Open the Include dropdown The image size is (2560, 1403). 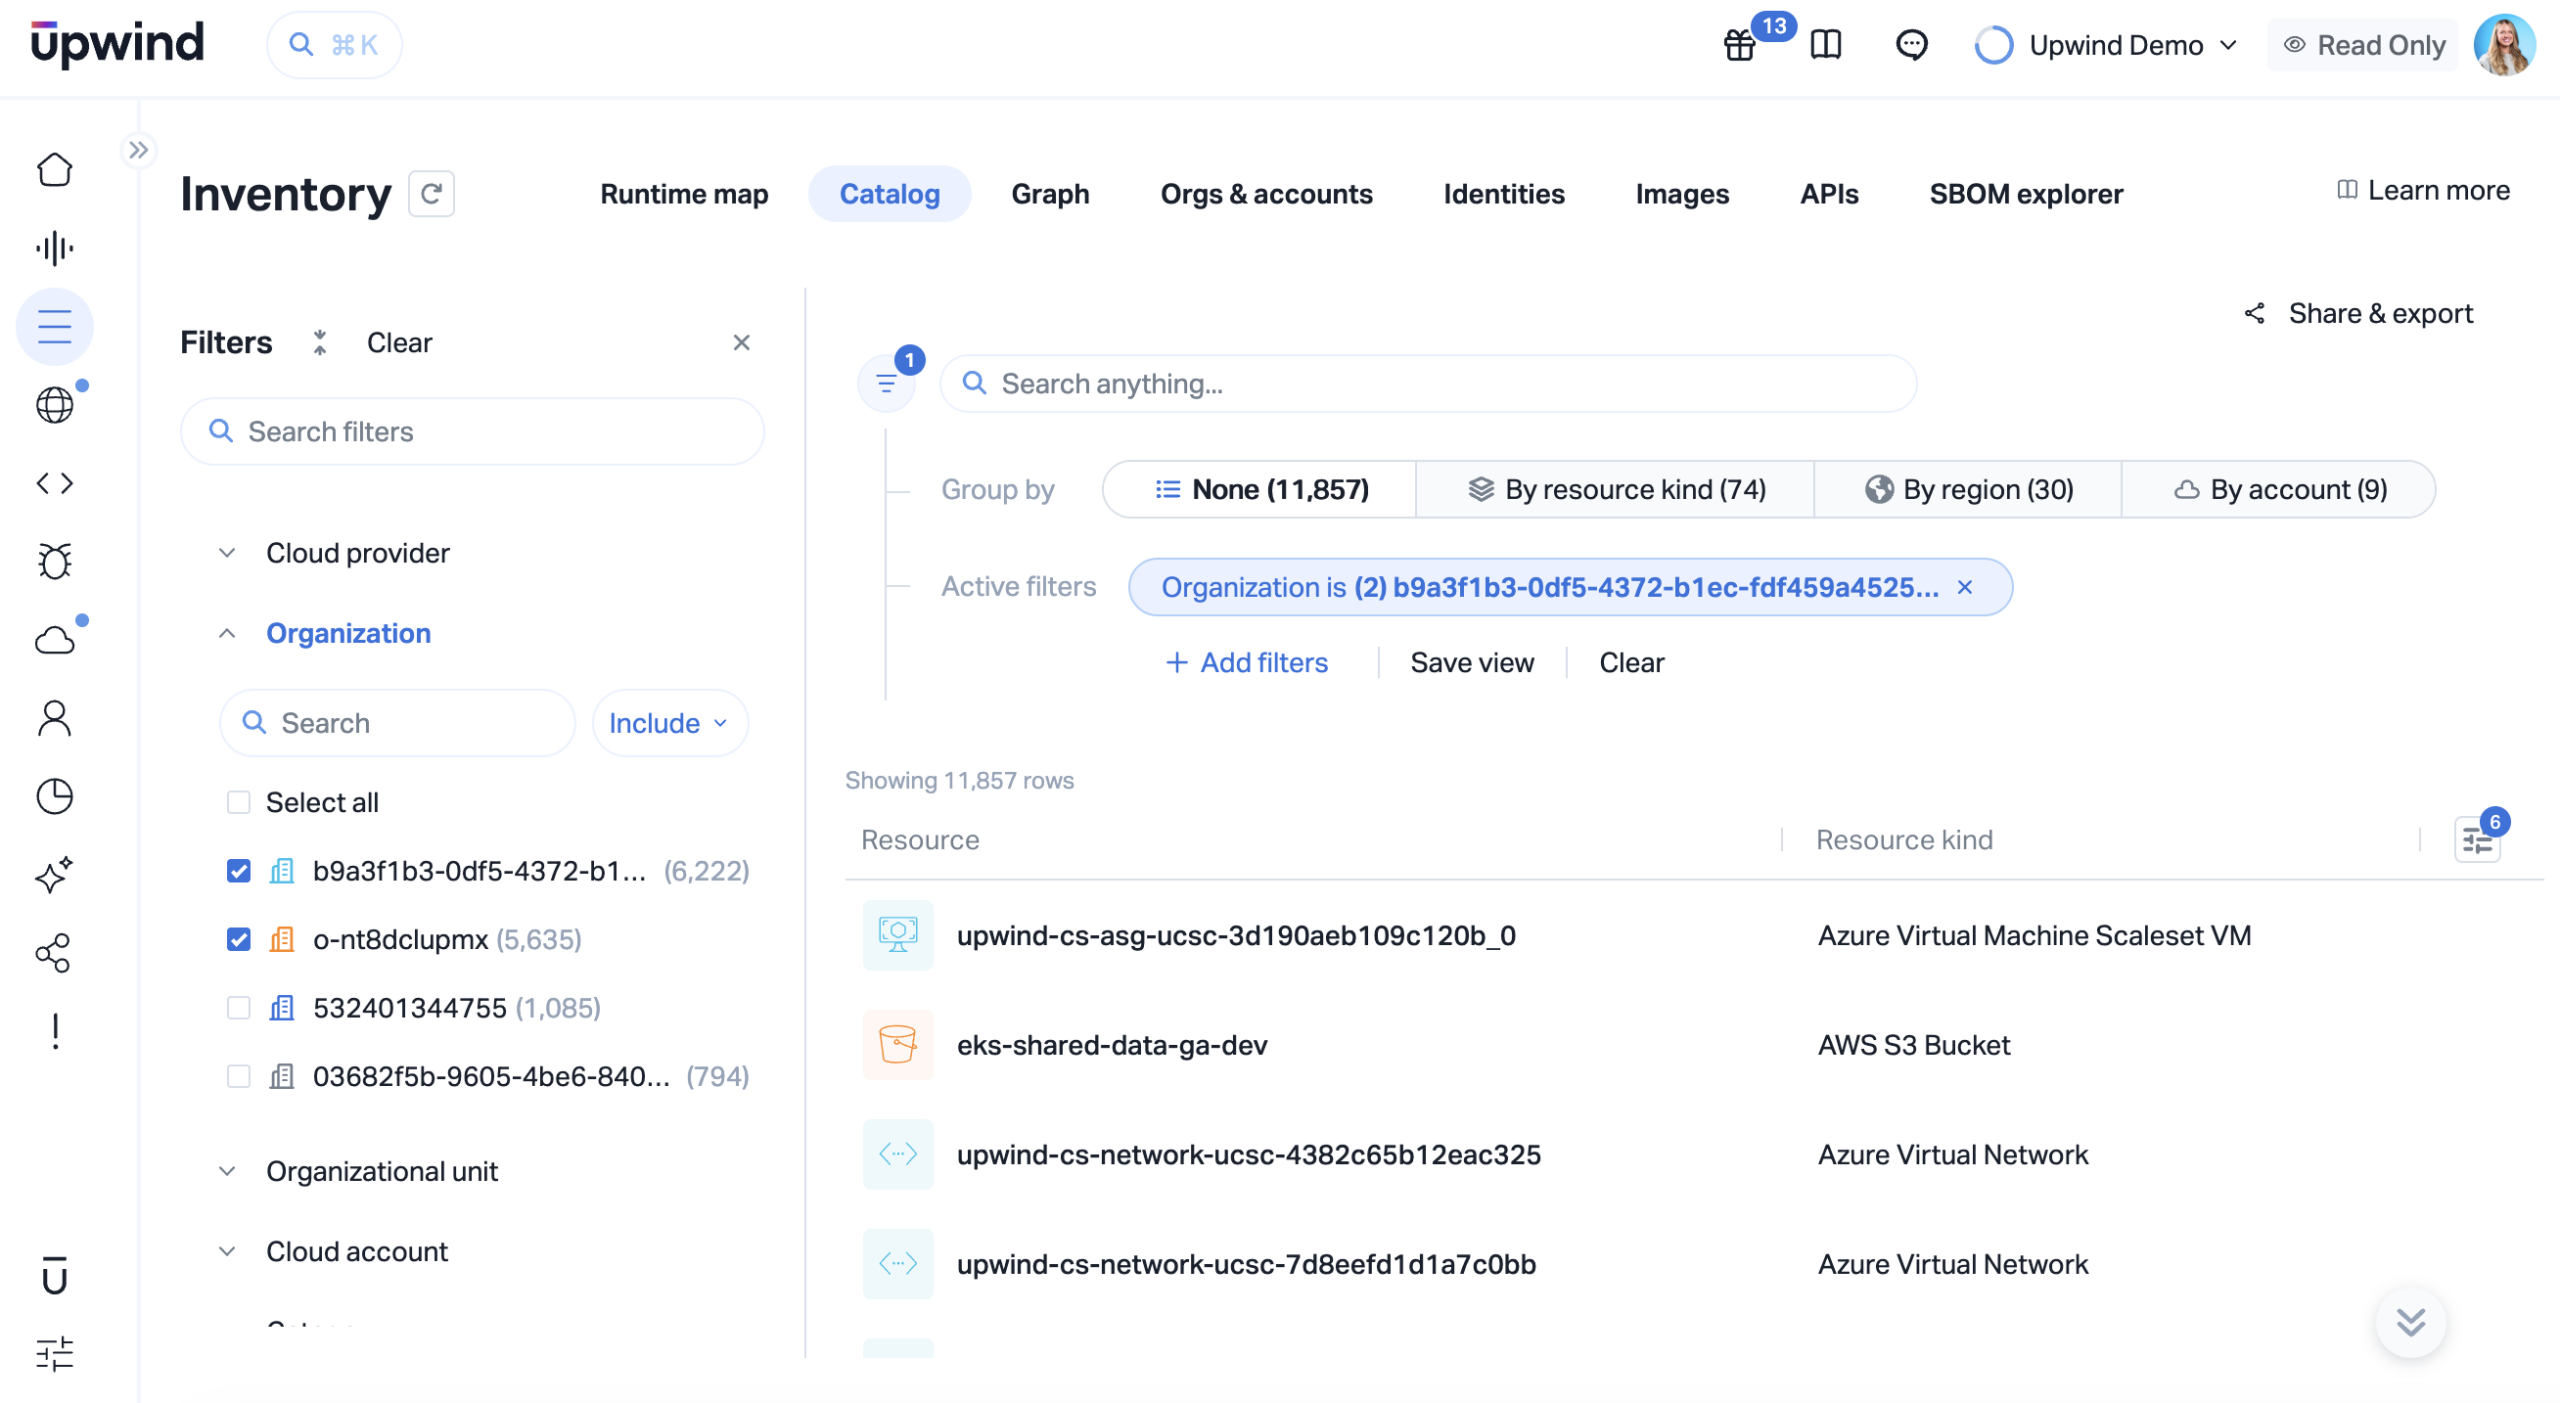coord(670,723)
